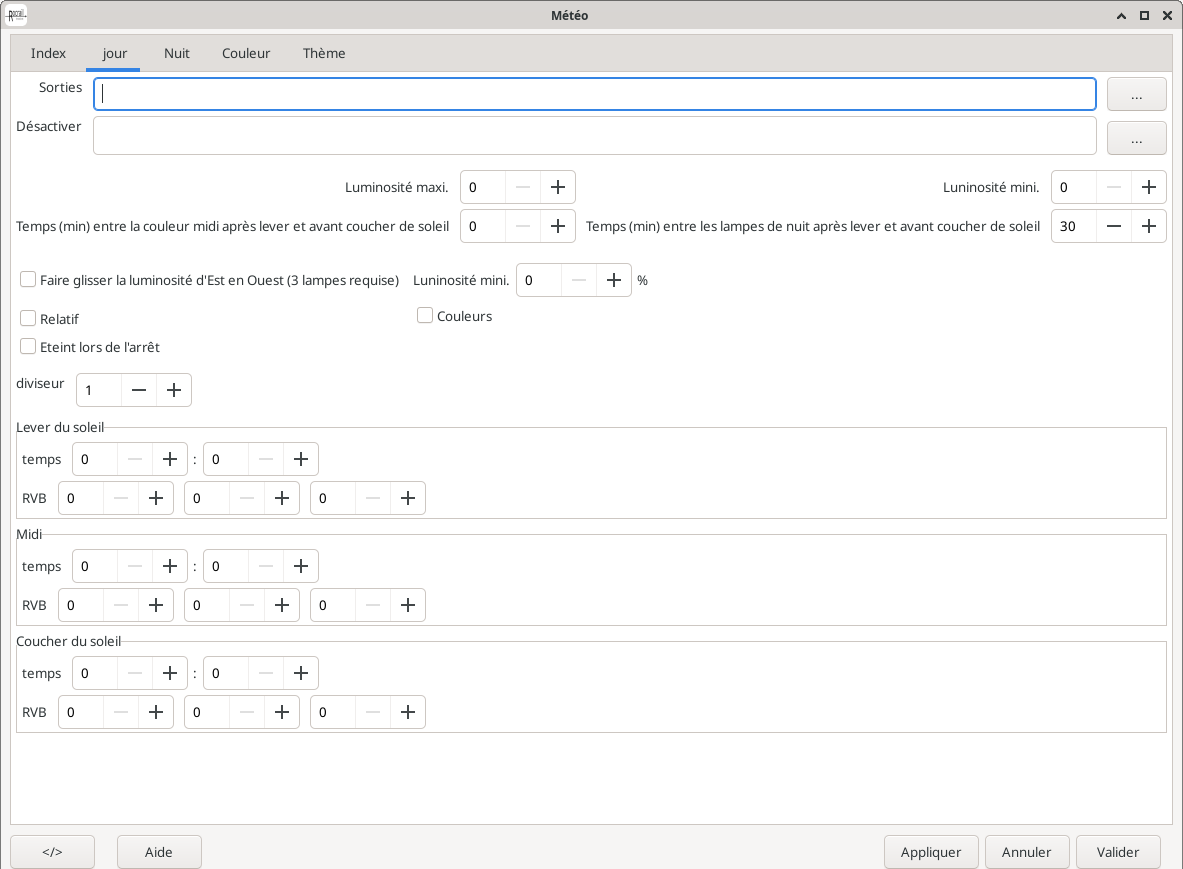Increase Coucher du soleil third RVB value
The width and height of the screenshot is (1183, 869).
pos(407,712)
